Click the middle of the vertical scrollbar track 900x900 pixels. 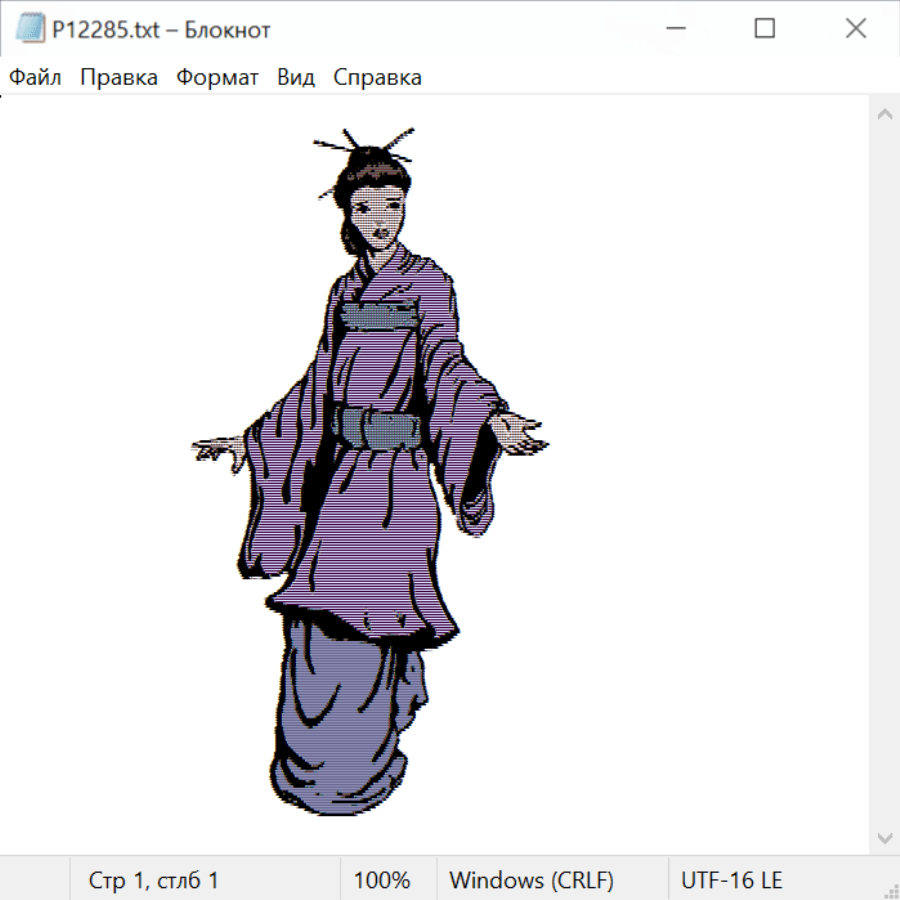(x=884, y=476)
